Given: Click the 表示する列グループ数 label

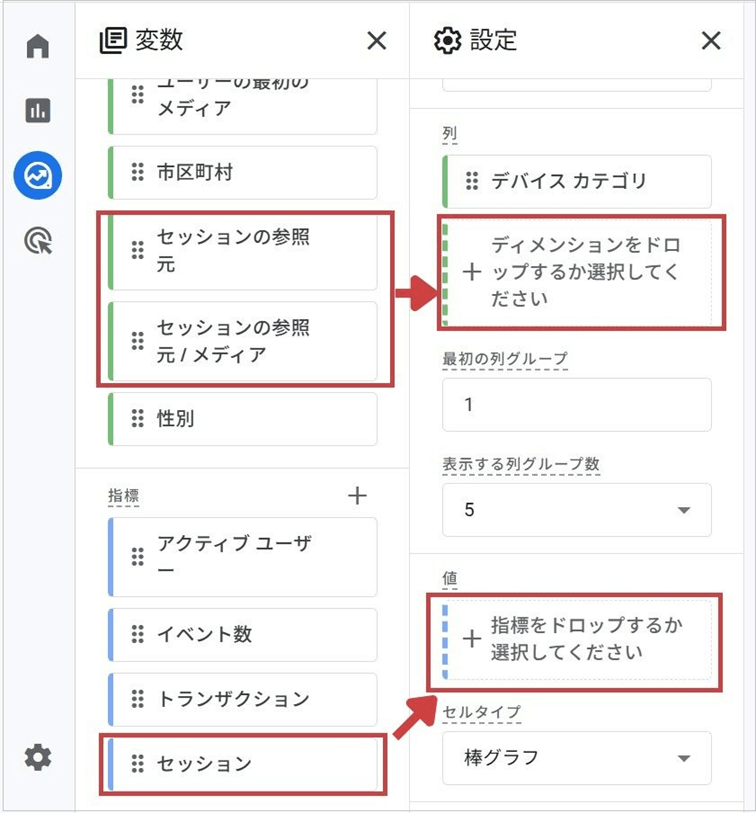Looking at the screenshot, I should (521, 464).
